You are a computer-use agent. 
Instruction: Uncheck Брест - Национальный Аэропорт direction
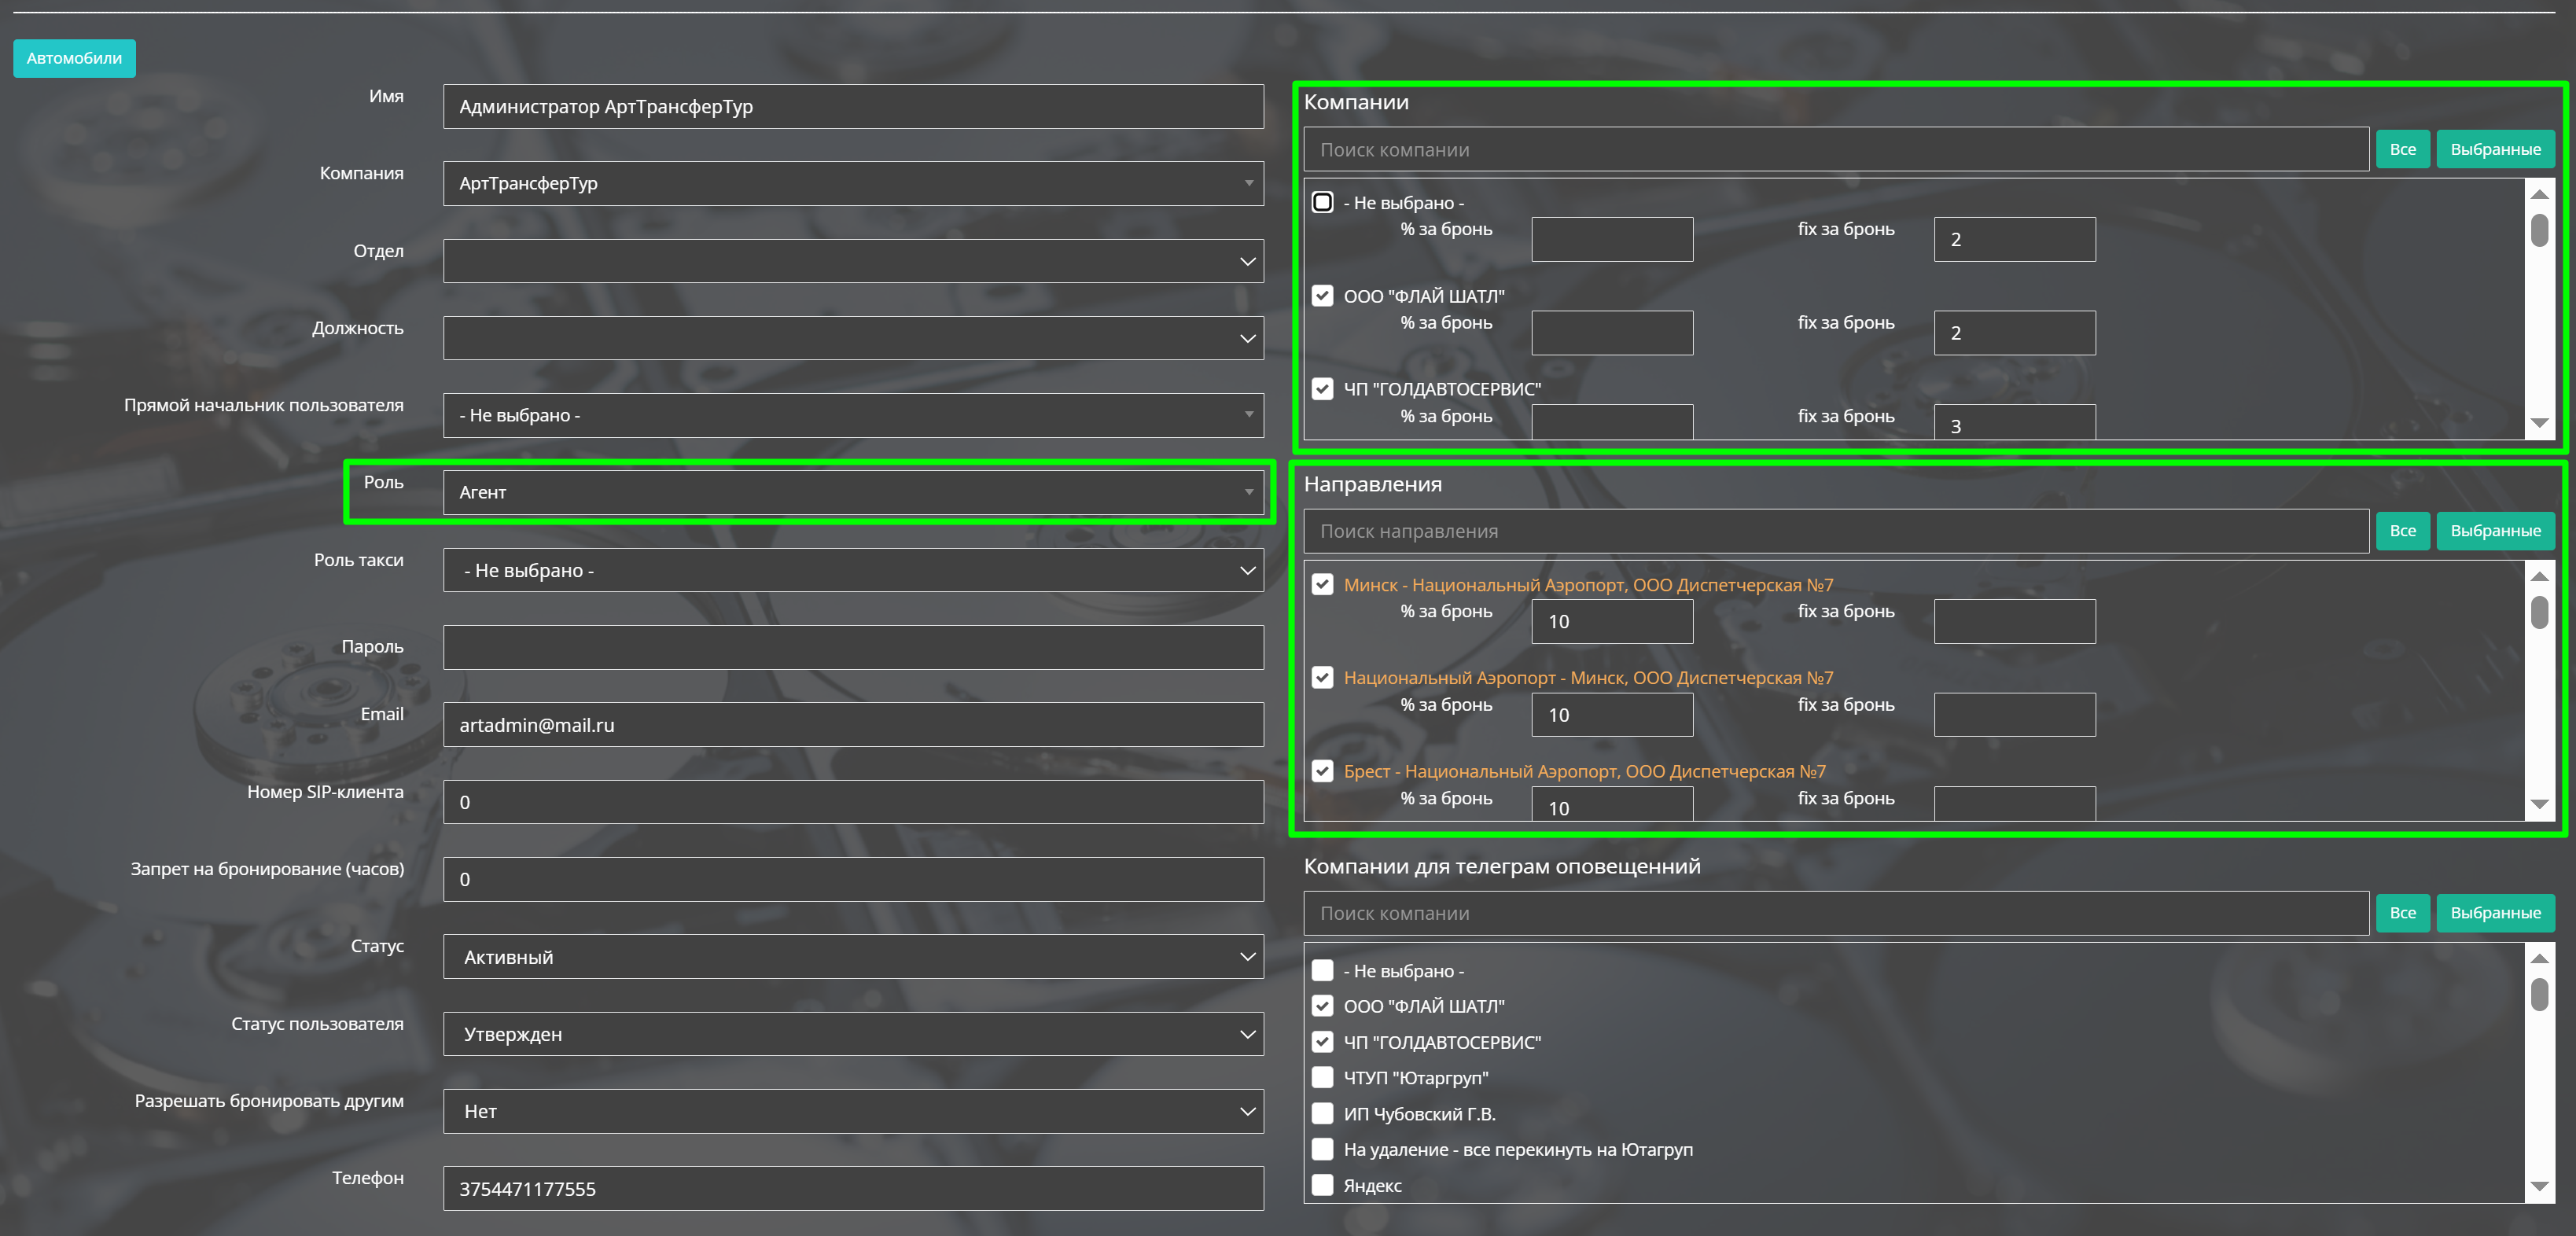pos(1322,771)
